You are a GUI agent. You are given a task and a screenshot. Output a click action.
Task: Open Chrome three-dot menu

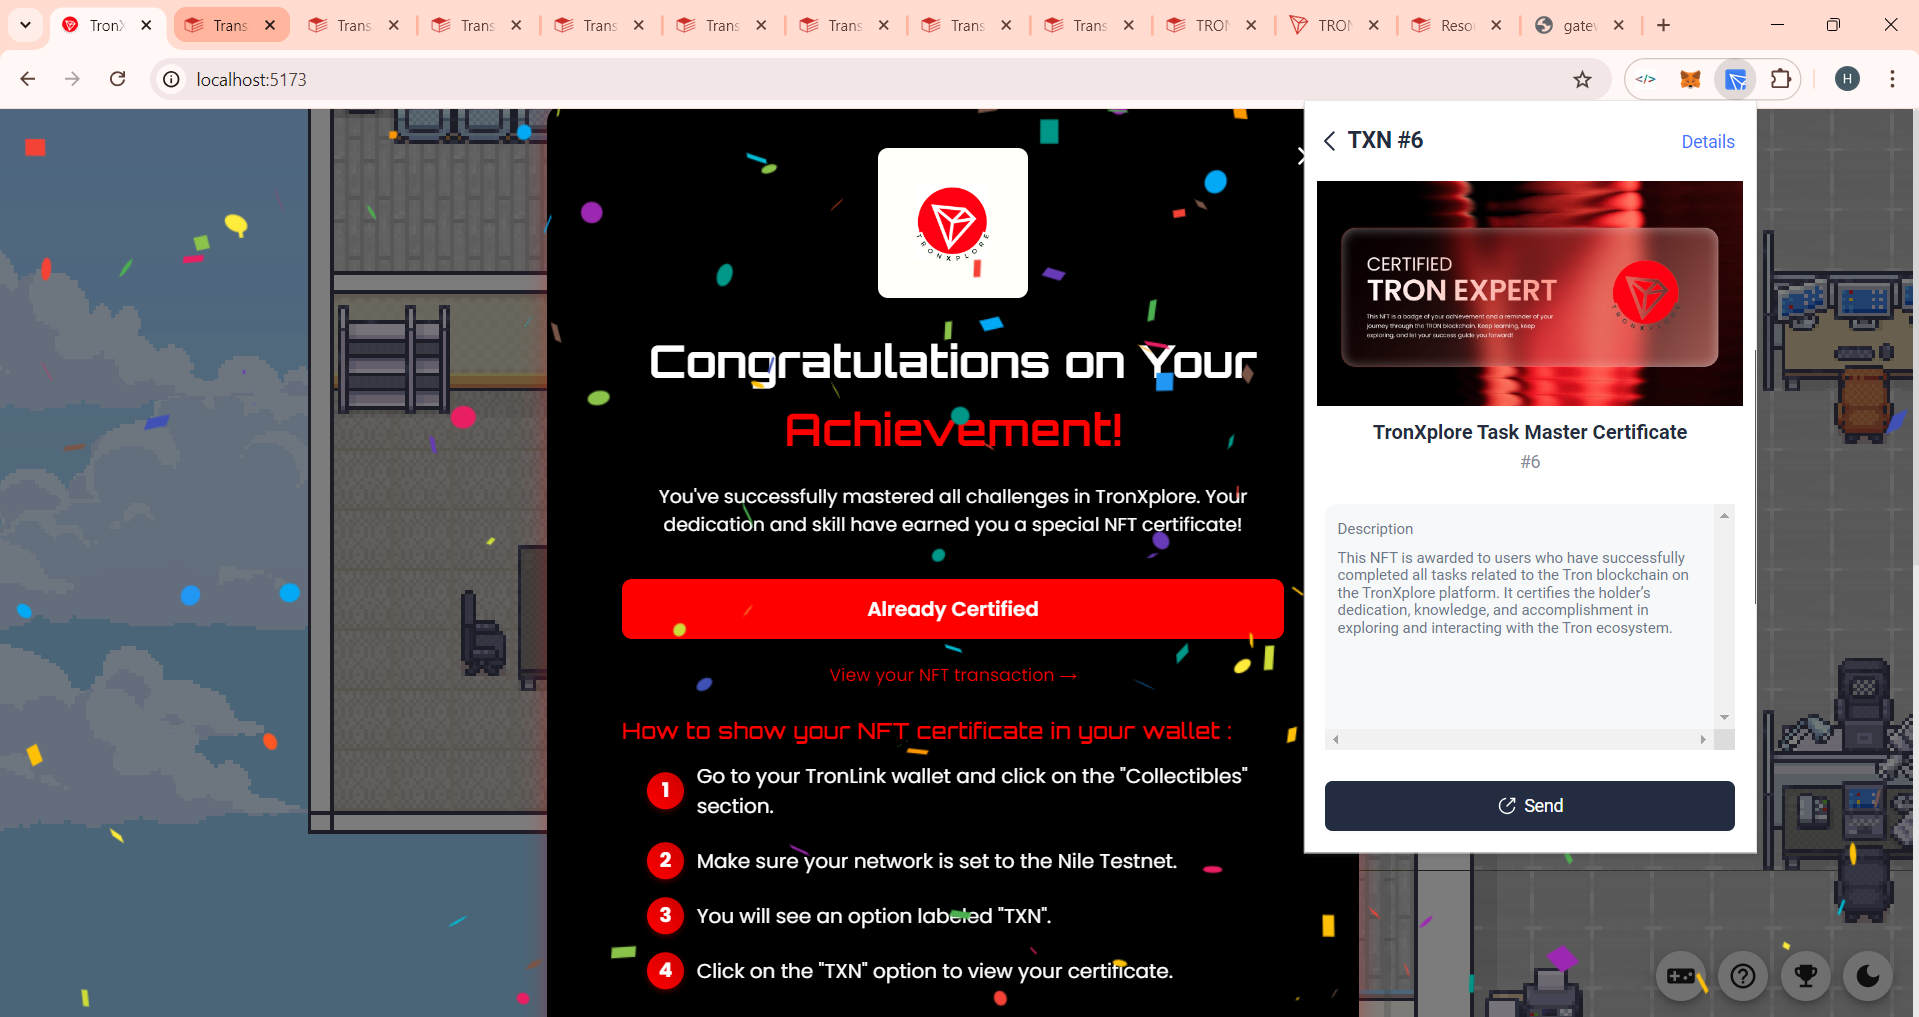click(x=1892, y=79)
